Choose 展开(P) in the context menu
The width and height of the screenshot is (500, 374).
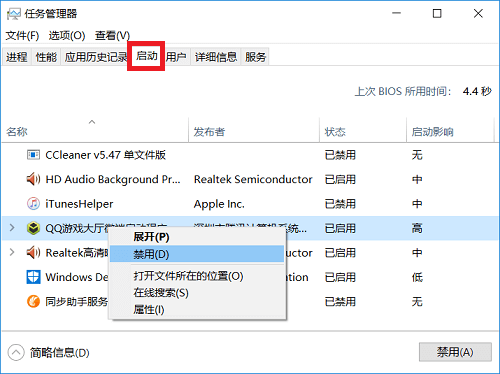[197, 237]
